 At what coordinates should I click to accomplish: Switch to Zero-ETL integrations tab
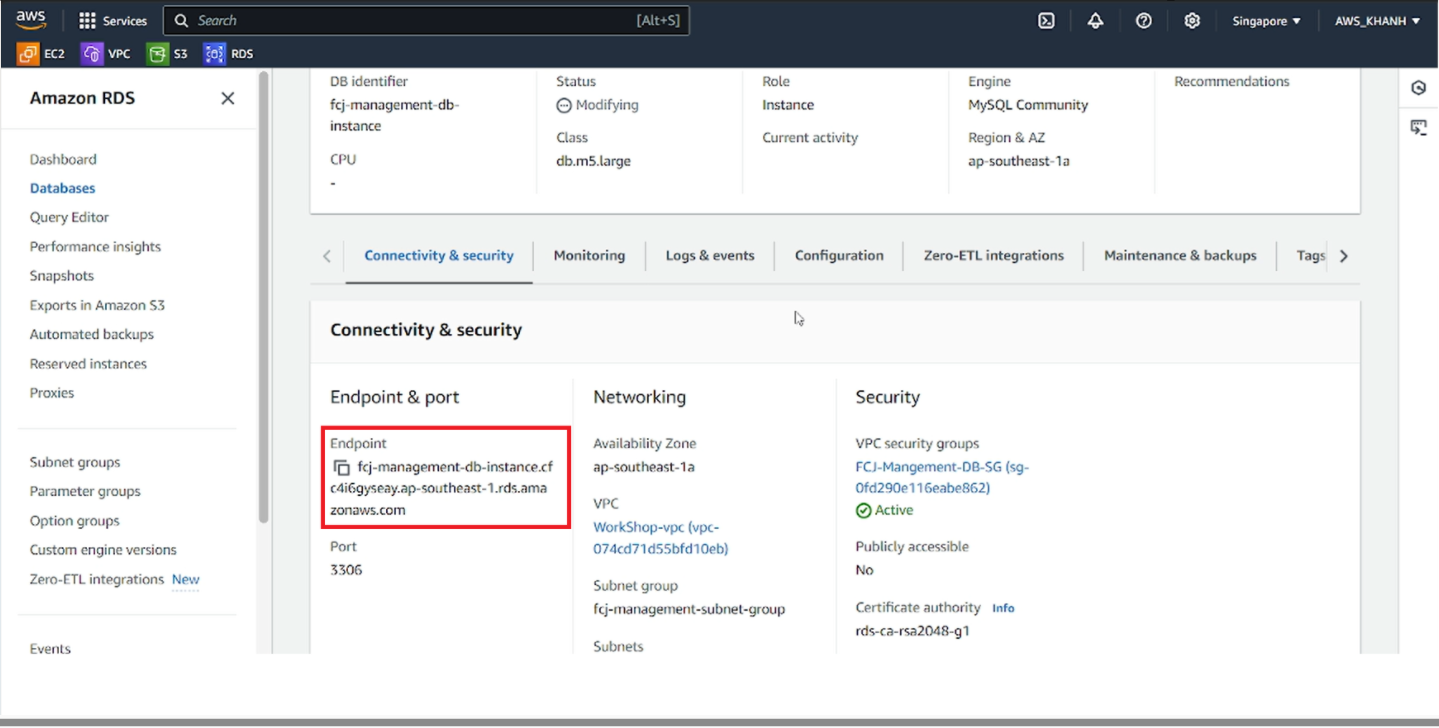pos(994,256)
